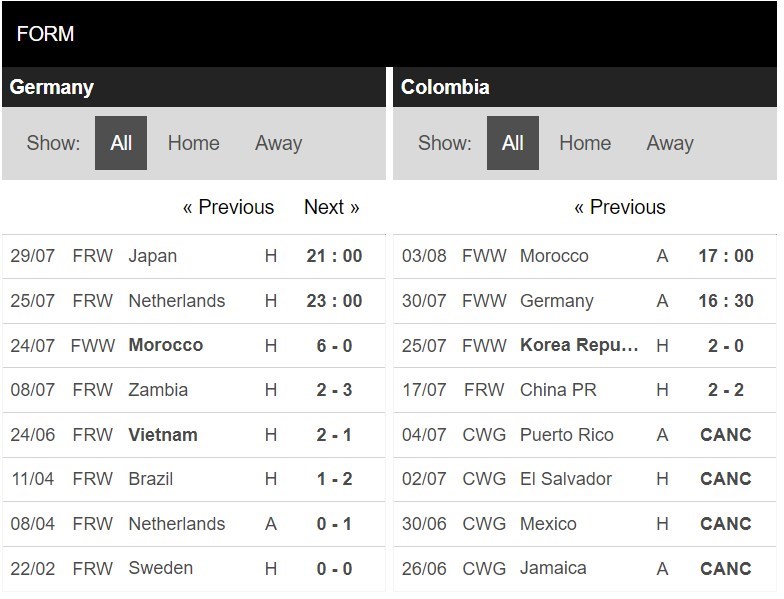Click Jamaica in Colombia's form list
This screenshot has width=784, height=599.
(553, 568)
